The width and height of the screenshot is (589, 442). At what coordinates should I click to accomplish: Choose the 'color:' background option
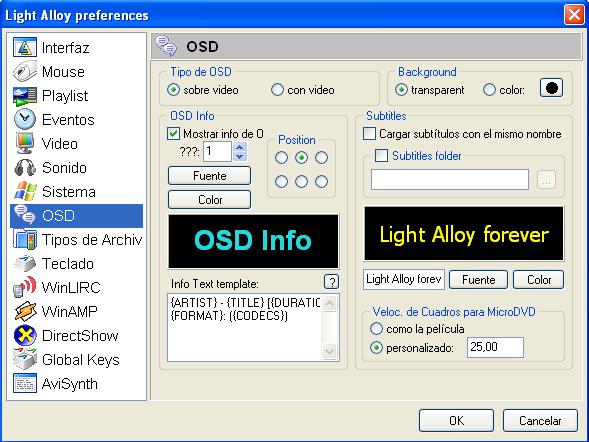coord(489,90)
